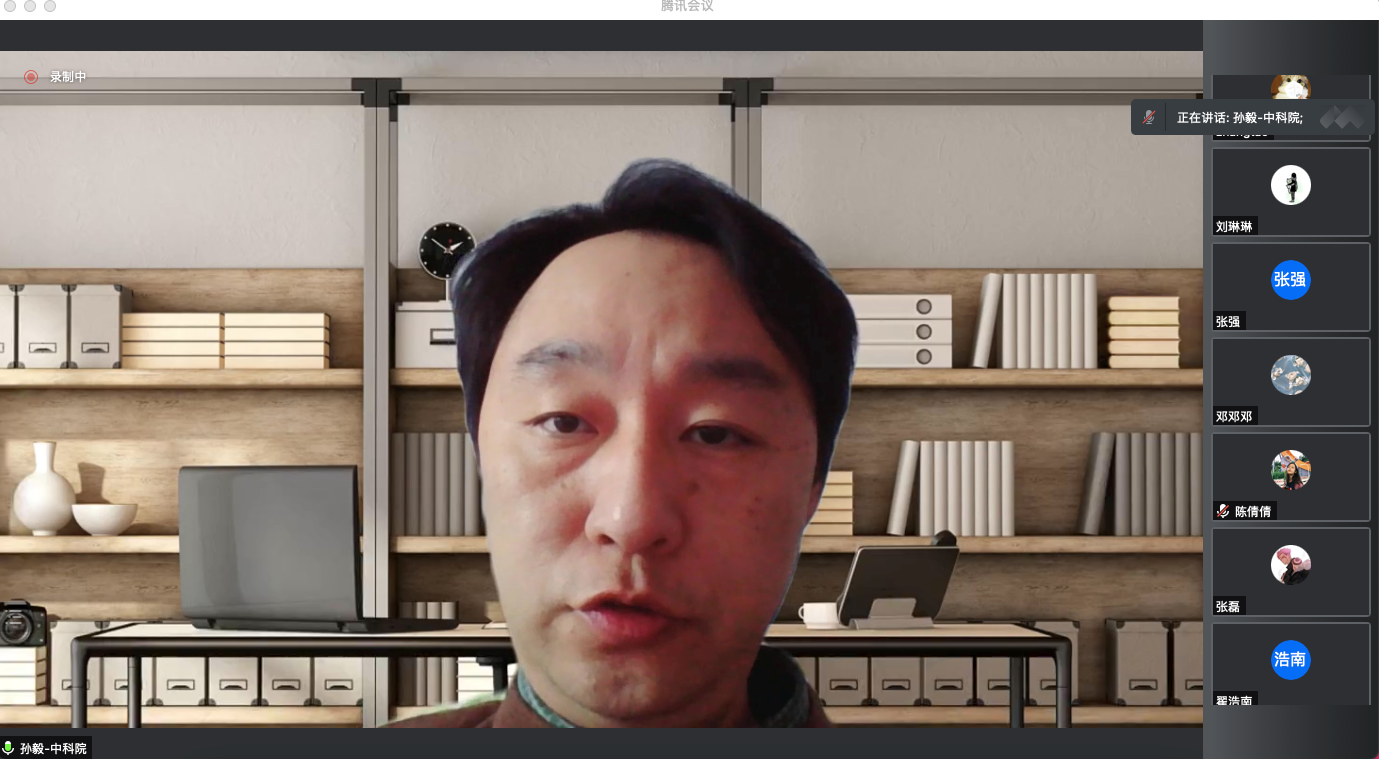This screenshot has width=1379, height=759.
Task: Click the main speaker video area
Action: point(600,400)
